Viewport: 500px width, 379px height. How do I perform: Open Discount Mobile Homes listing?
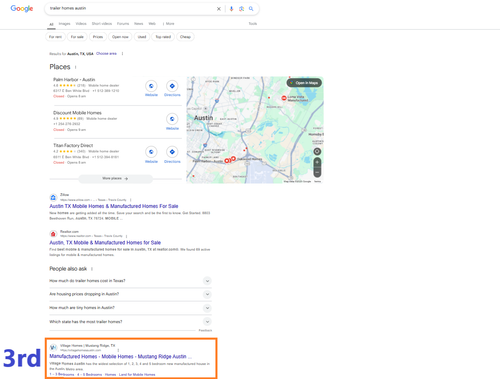77,113
